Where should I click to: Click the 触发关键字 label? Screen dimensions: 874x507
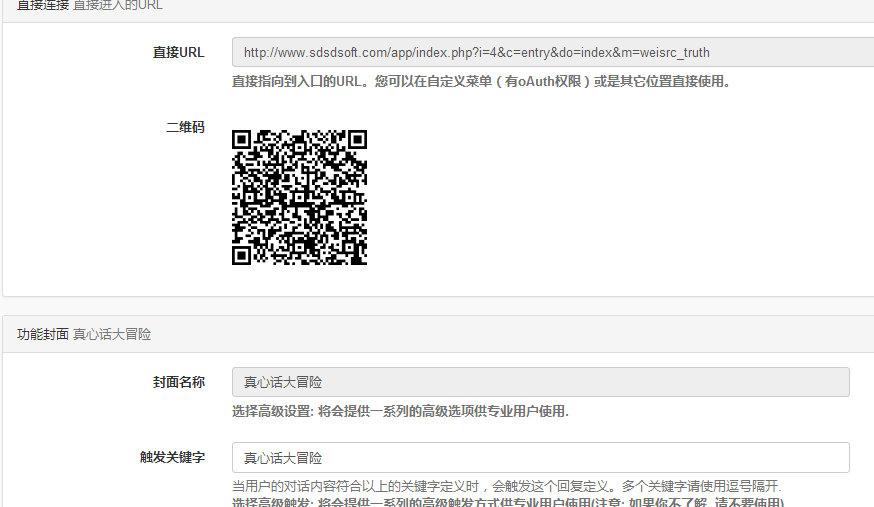pyautogui.click(x=172, y=457)
